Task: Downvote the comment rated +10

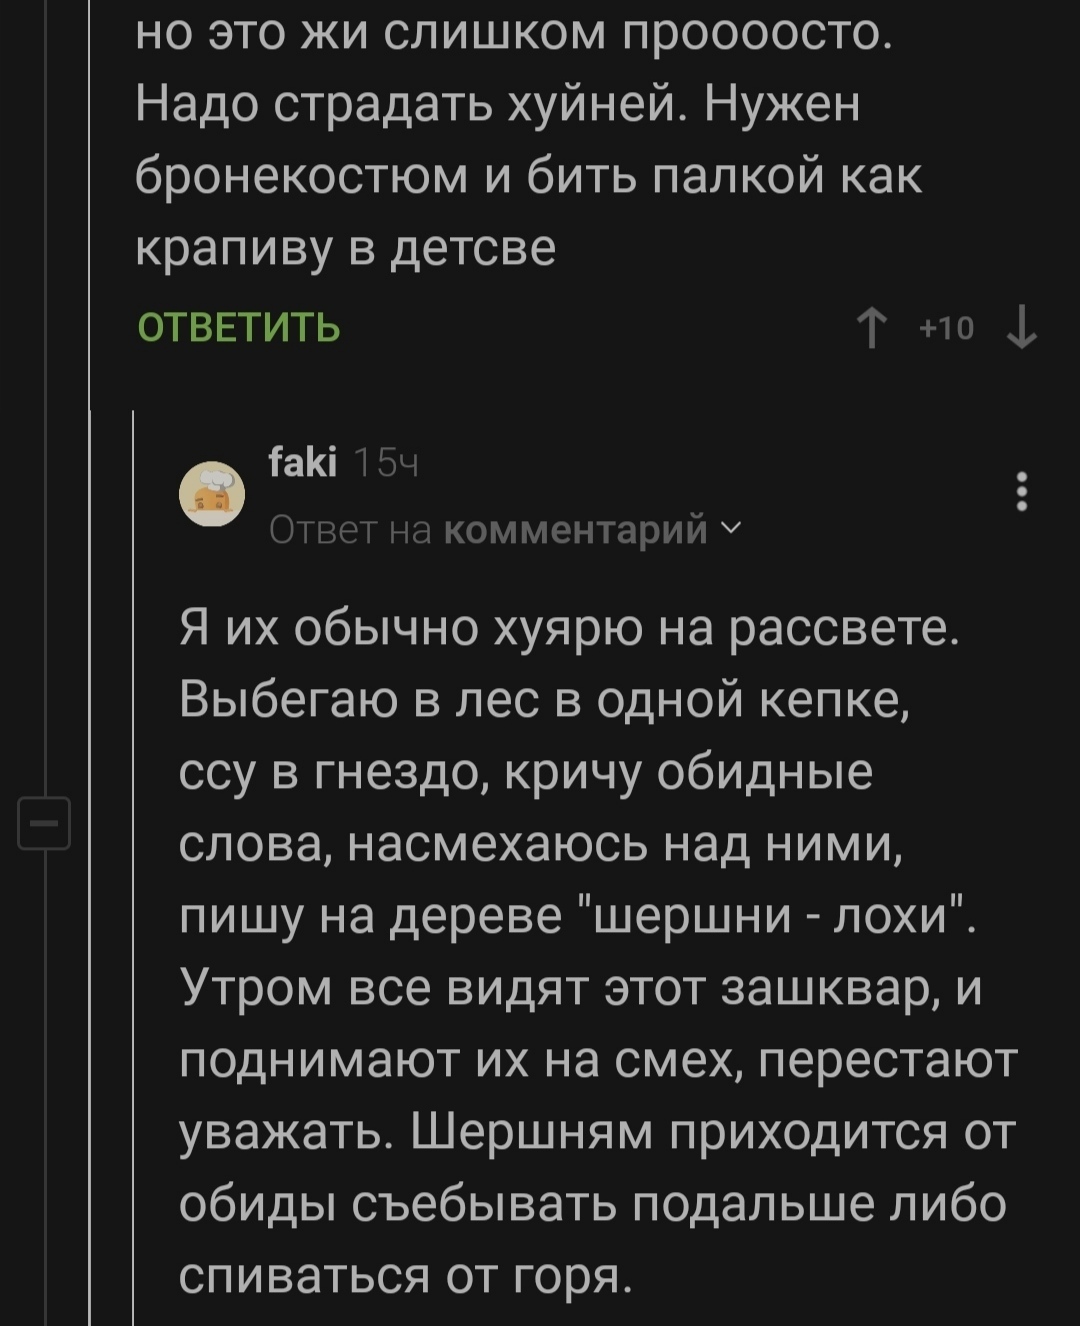Action: [1021, 328]
